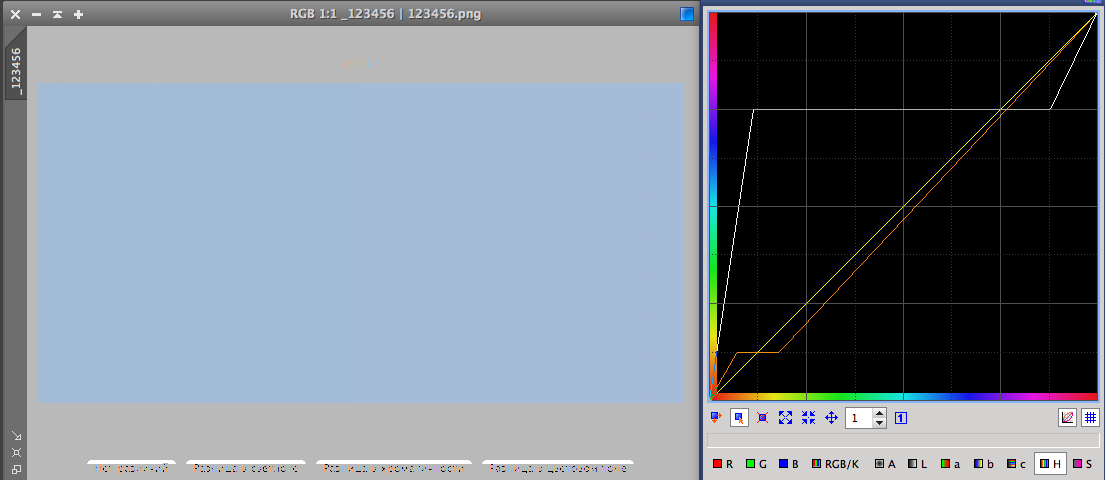Image resolution: width=1105 pixels, height=480 pixels.
Task: Click the zoom factor field showing 1
Action: (859, 418)
